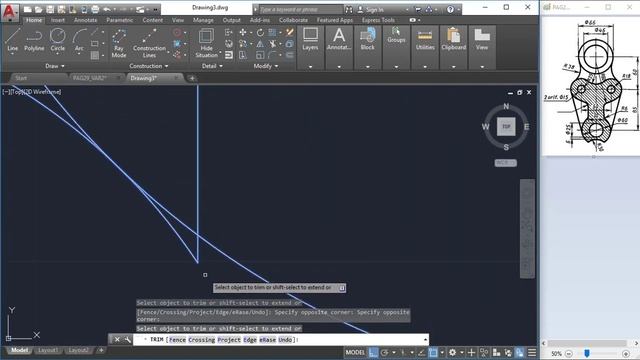The image size is (640, 360).
Task: Click zoom out minus button in image viewer
Action: click(x=569, y=354)
